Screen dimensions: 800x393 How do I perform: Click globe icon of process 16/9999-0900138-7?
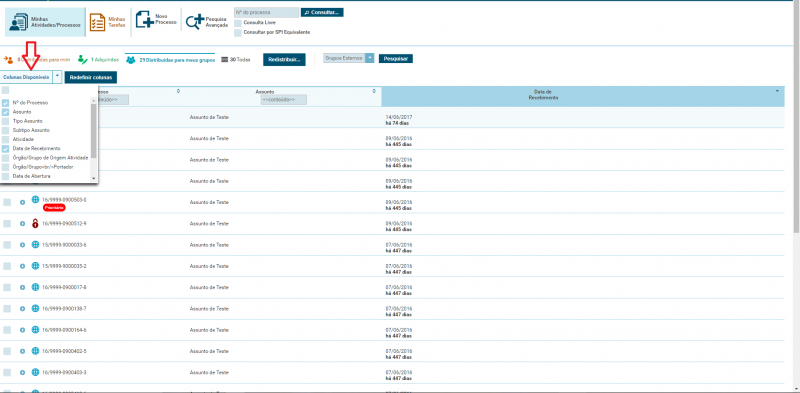point(35,308)
